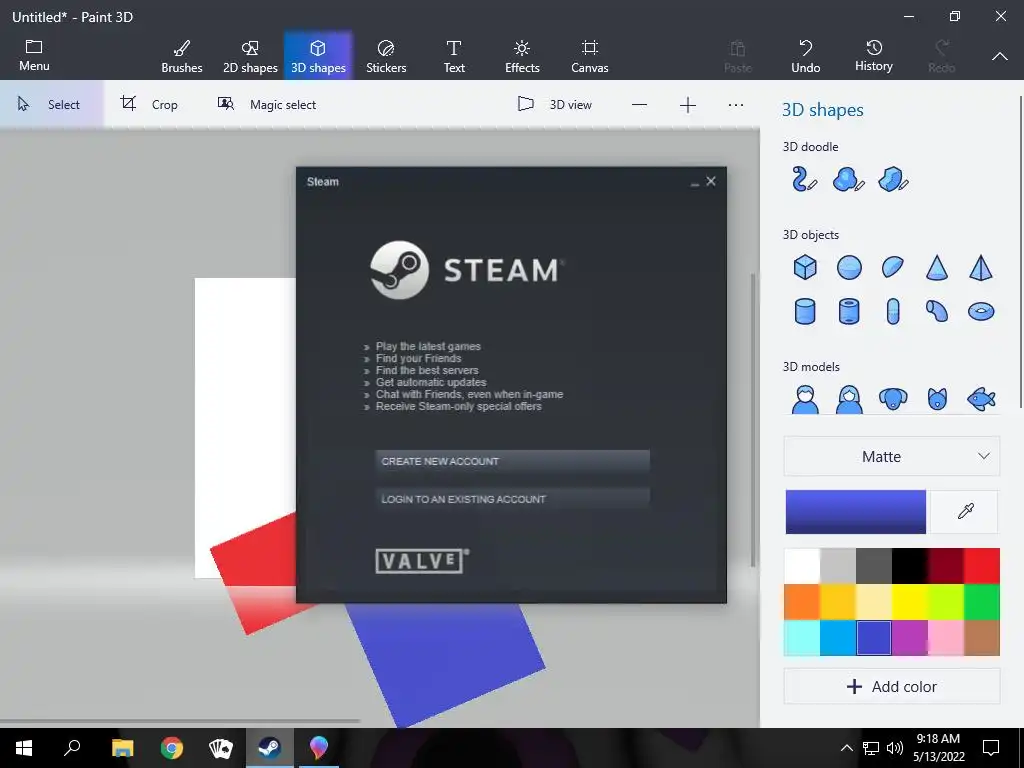
Task: Pick the cone 3D object
Action: [936, 267]
